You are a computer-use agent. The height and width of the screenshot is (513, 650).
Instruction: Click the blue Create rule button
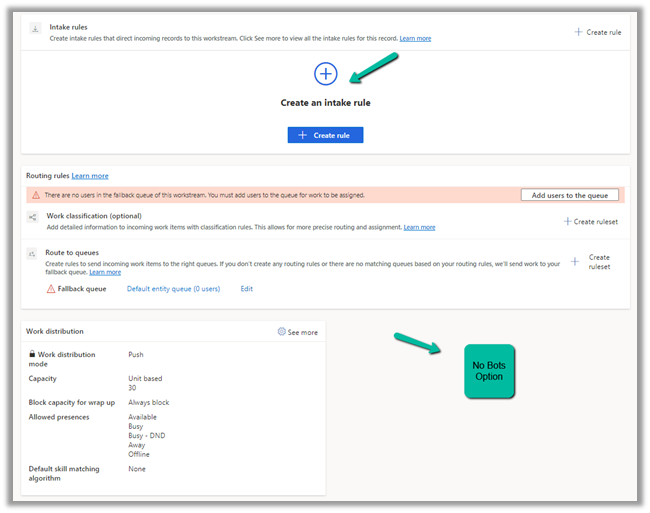coord(325,135)
